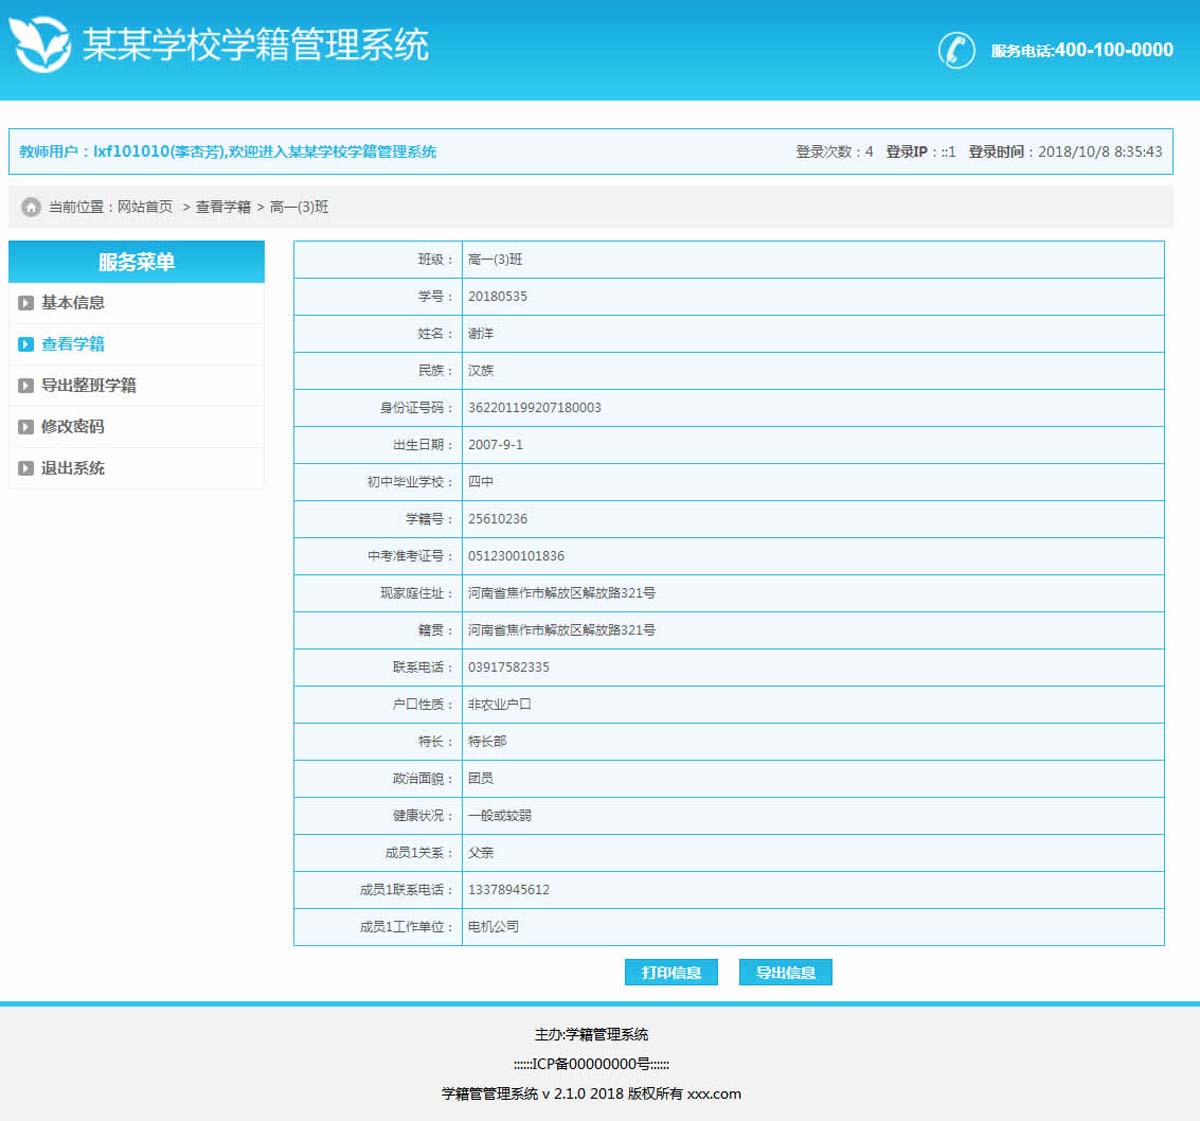Click arrow icon beside 基本信息
The height and width of the screenshot is (1121, 1200).
tap(26, 303)
